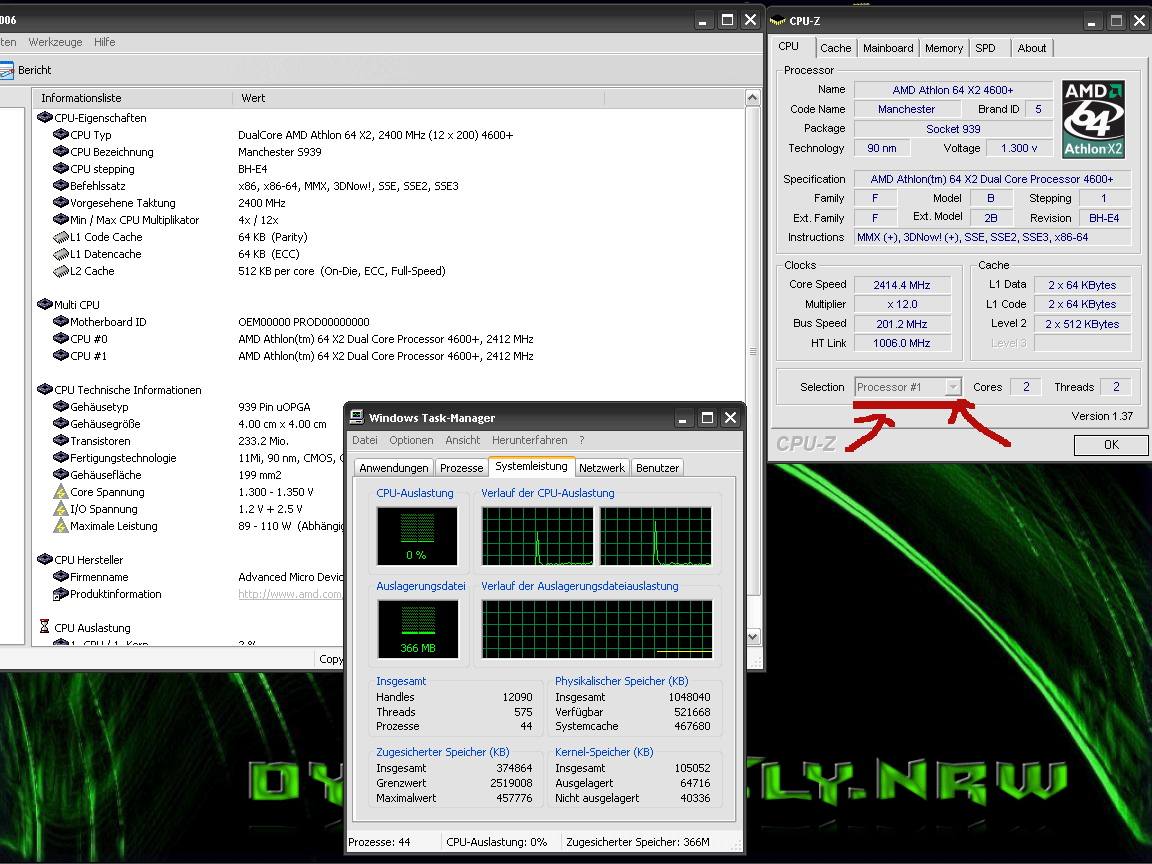This screenshot has height=864, width=1152.
Task: Click the Auslagerungsdatei 366 MB meter
Action: coord(417,629)
